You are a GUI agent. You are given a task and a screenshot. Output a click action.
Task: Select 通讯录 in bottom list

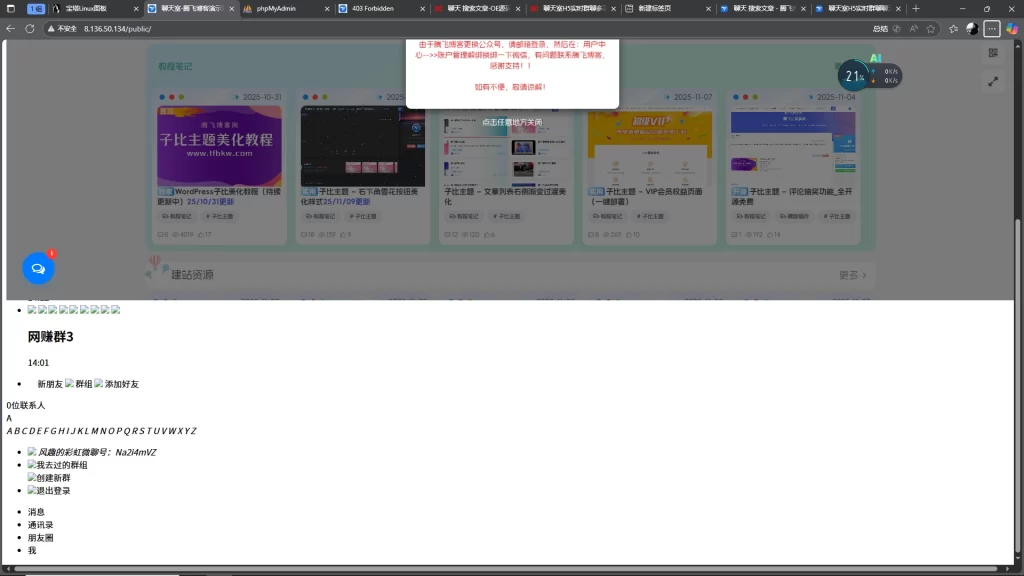pyautogui.click(x=41, y=525)
